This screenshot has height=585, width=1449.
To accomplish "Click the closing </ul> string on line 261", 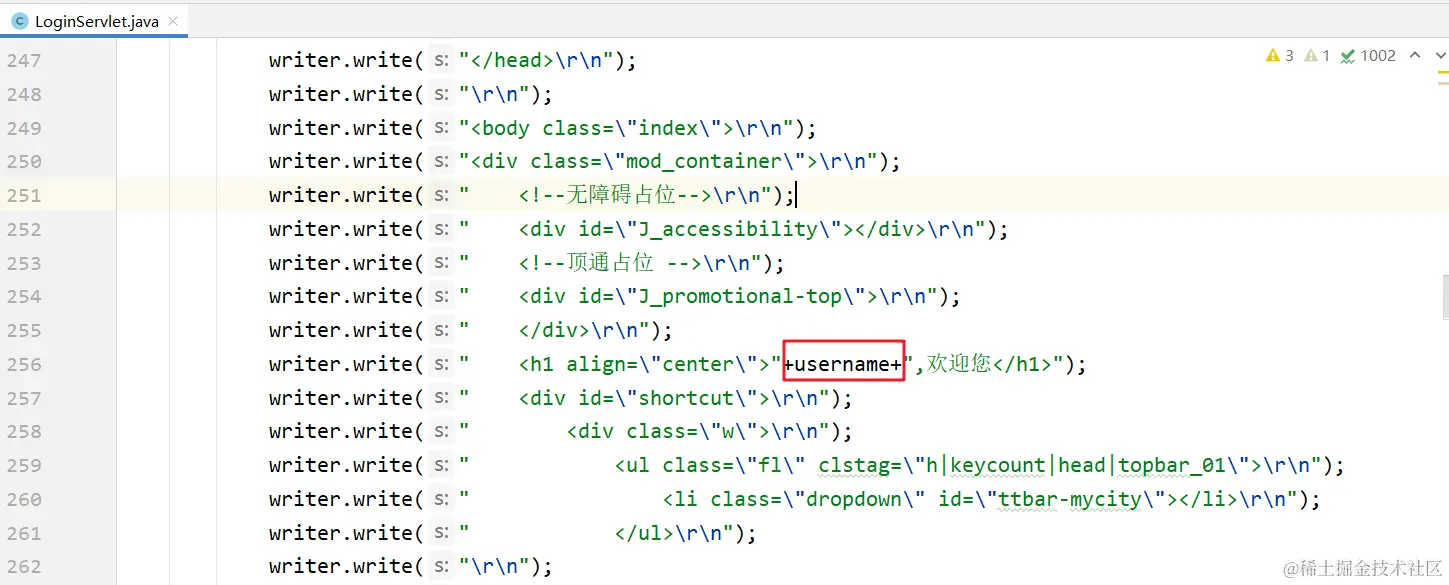I will coord(597,534).
